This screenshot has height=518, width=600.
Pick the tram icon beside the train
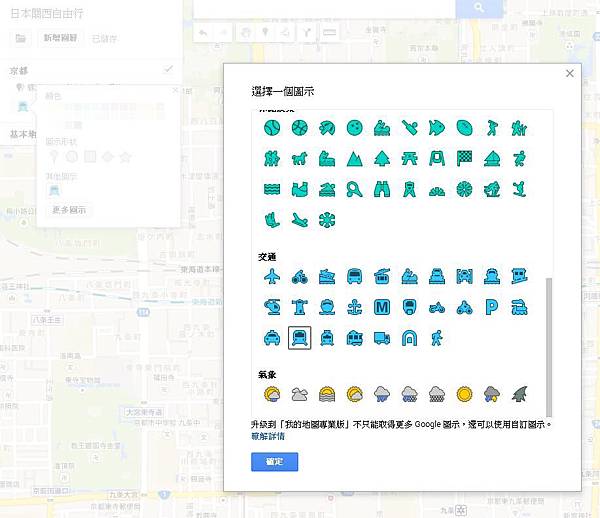[327, 338]
